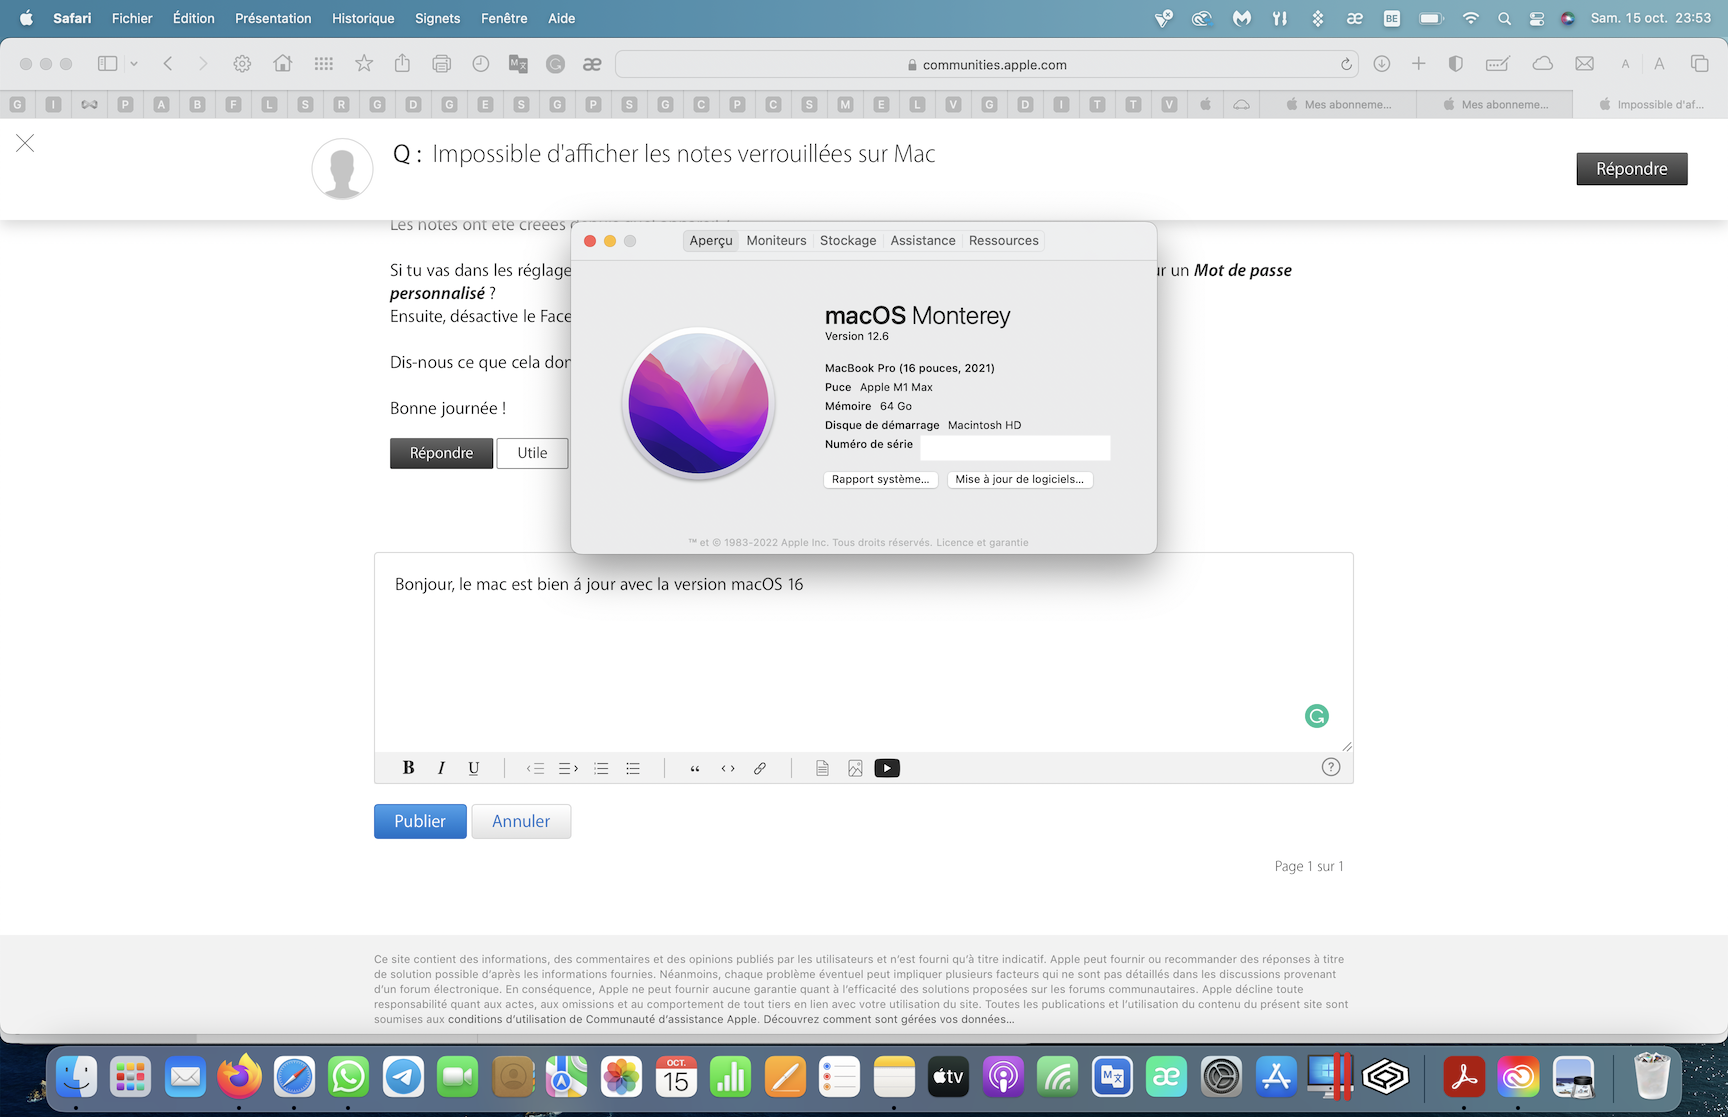The width and height of the screenshot is (1728, 1117).
Task: Toggle bold formatting in the editor
Action: click(x=408, y=768)
